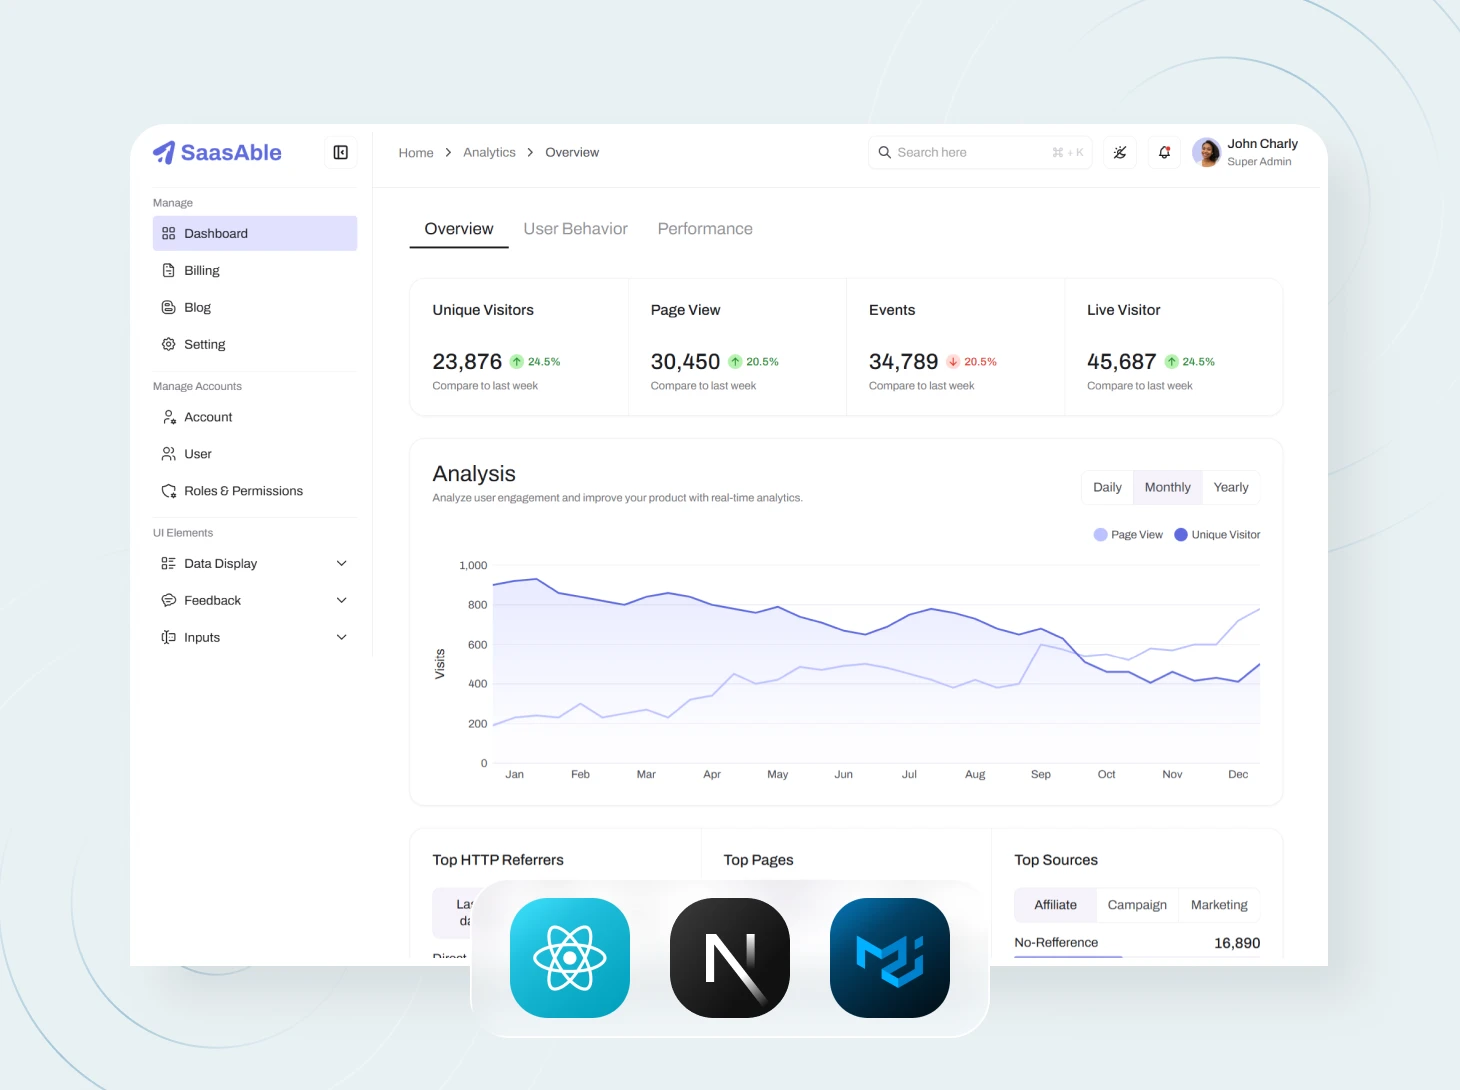Select the Campaign tab under Top Sources
Viewport: 1460px width, 1090px height.
point(1137,904)
